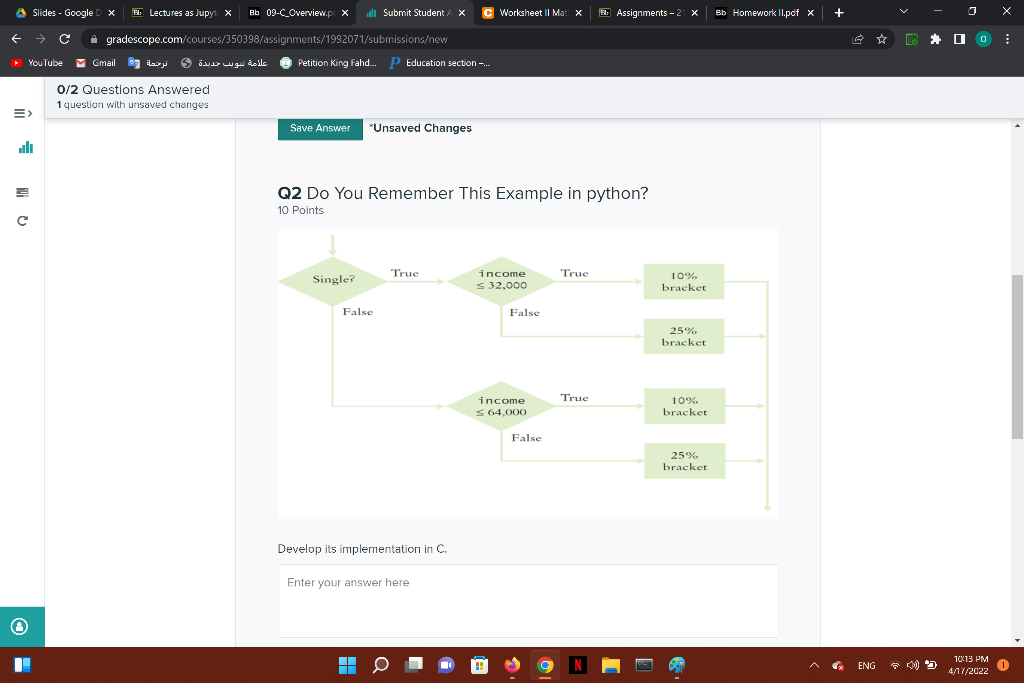Click the accessibility widget icon

point(20,627)
